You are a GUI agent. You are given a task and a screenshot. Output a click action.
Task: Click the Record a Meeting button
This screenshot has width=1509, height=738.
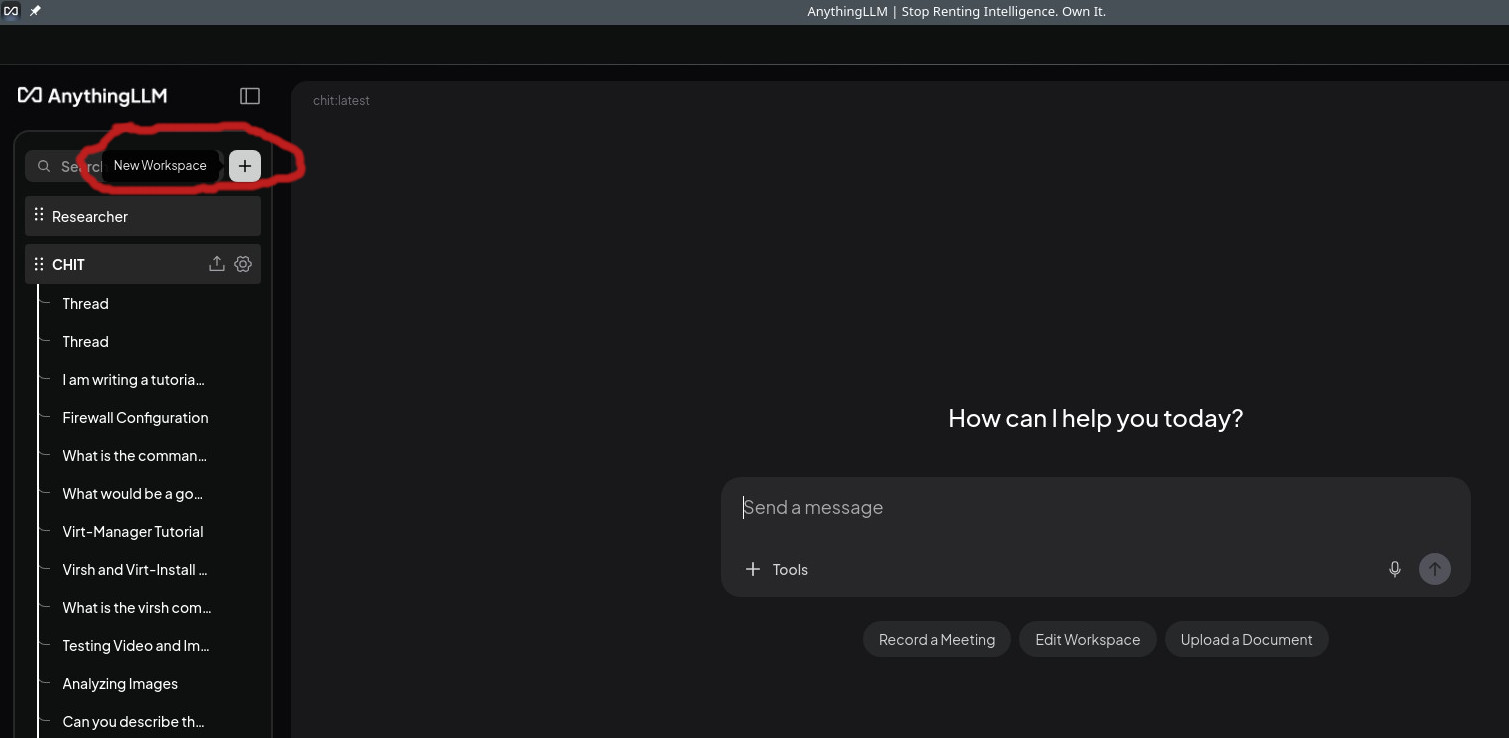(x=937, y=640)
